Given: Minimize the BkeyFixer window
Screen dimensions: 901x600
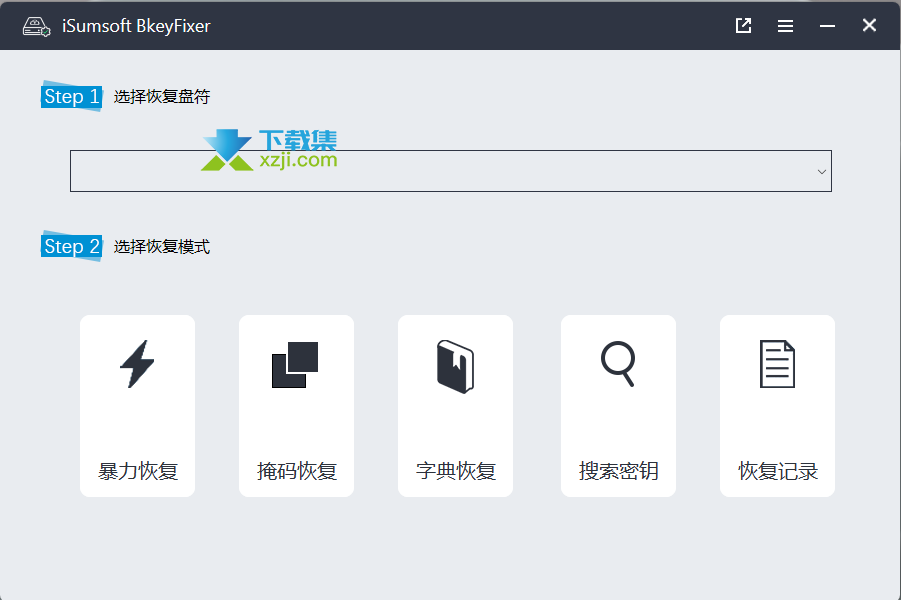Looking at the screenshot, I should (827, 26).
